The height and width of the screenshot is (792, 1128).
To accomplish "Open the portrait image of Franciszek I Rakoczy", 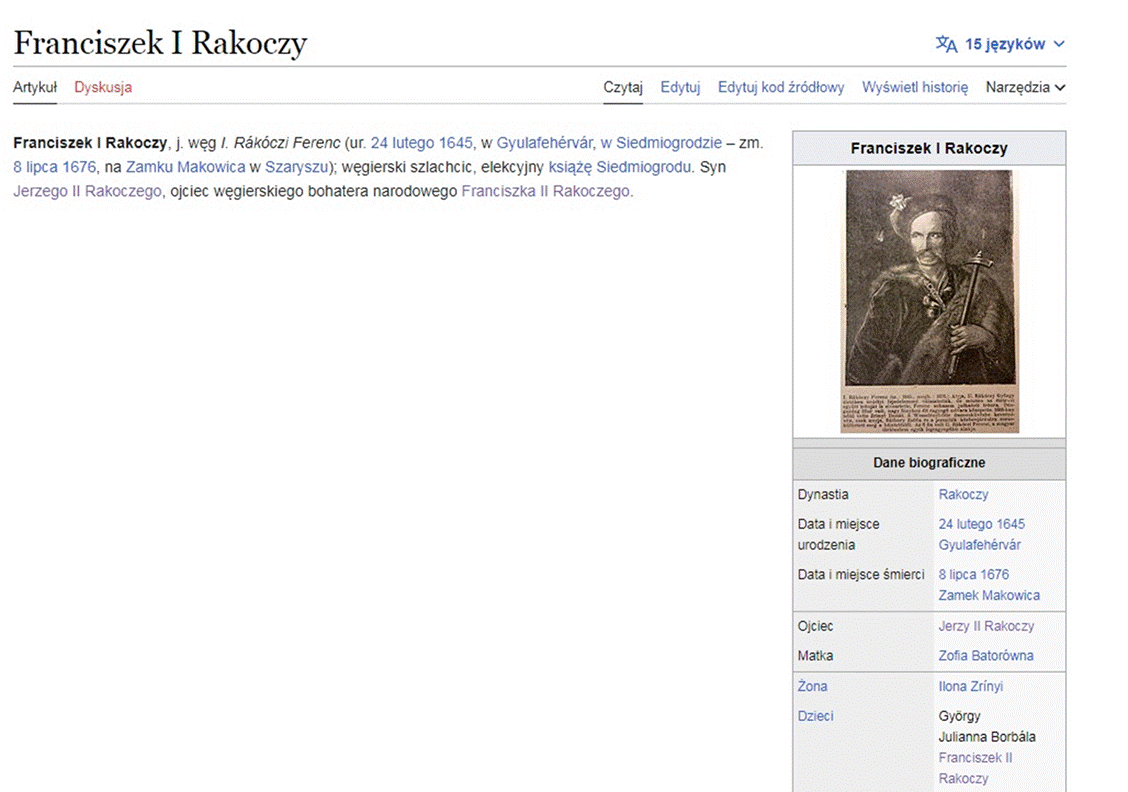I will (929, 301).
